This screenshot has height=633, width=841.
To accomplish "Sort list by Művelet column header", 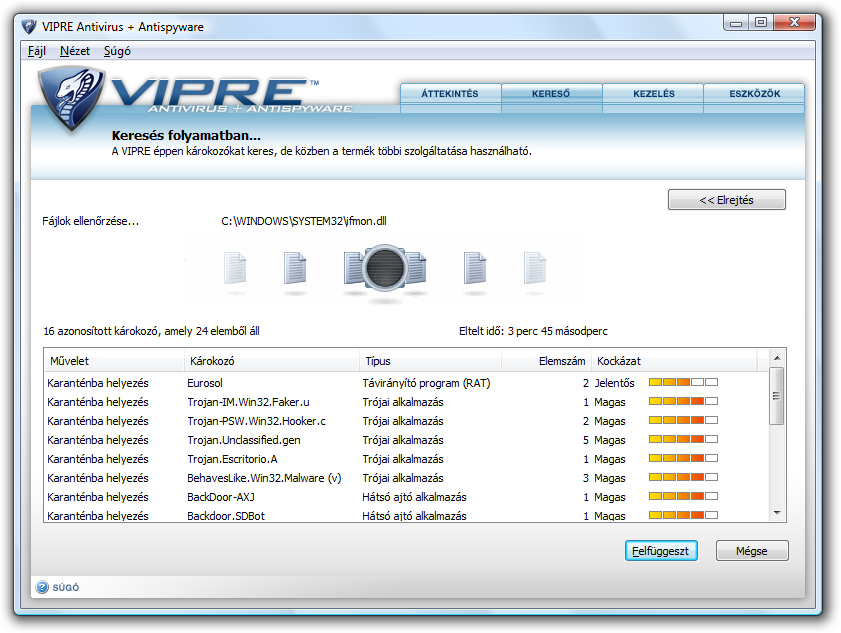I will tap(114, 361).
